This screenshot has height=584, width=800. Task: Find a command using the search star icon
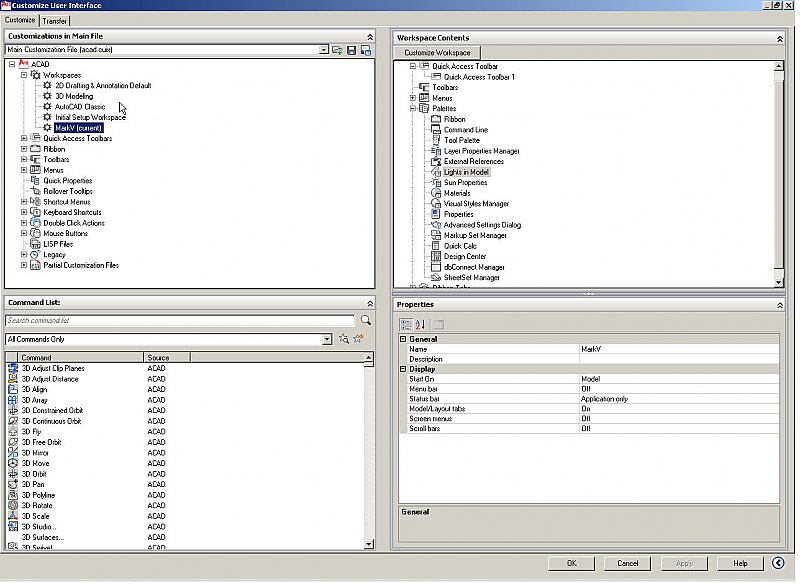click(344, 339)
